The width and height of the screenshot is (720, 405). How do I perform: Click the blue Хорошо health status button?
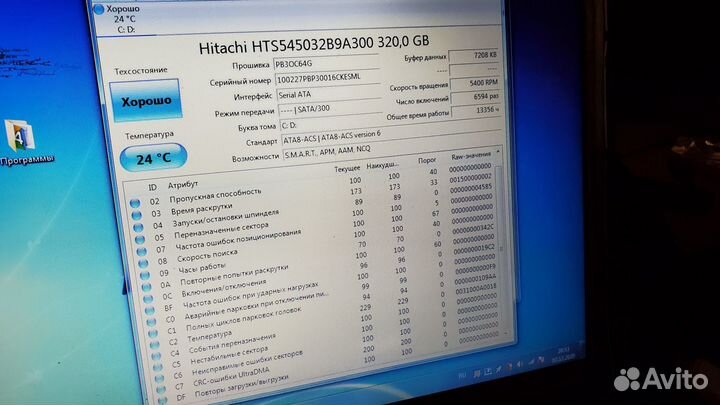coord(146,100)
